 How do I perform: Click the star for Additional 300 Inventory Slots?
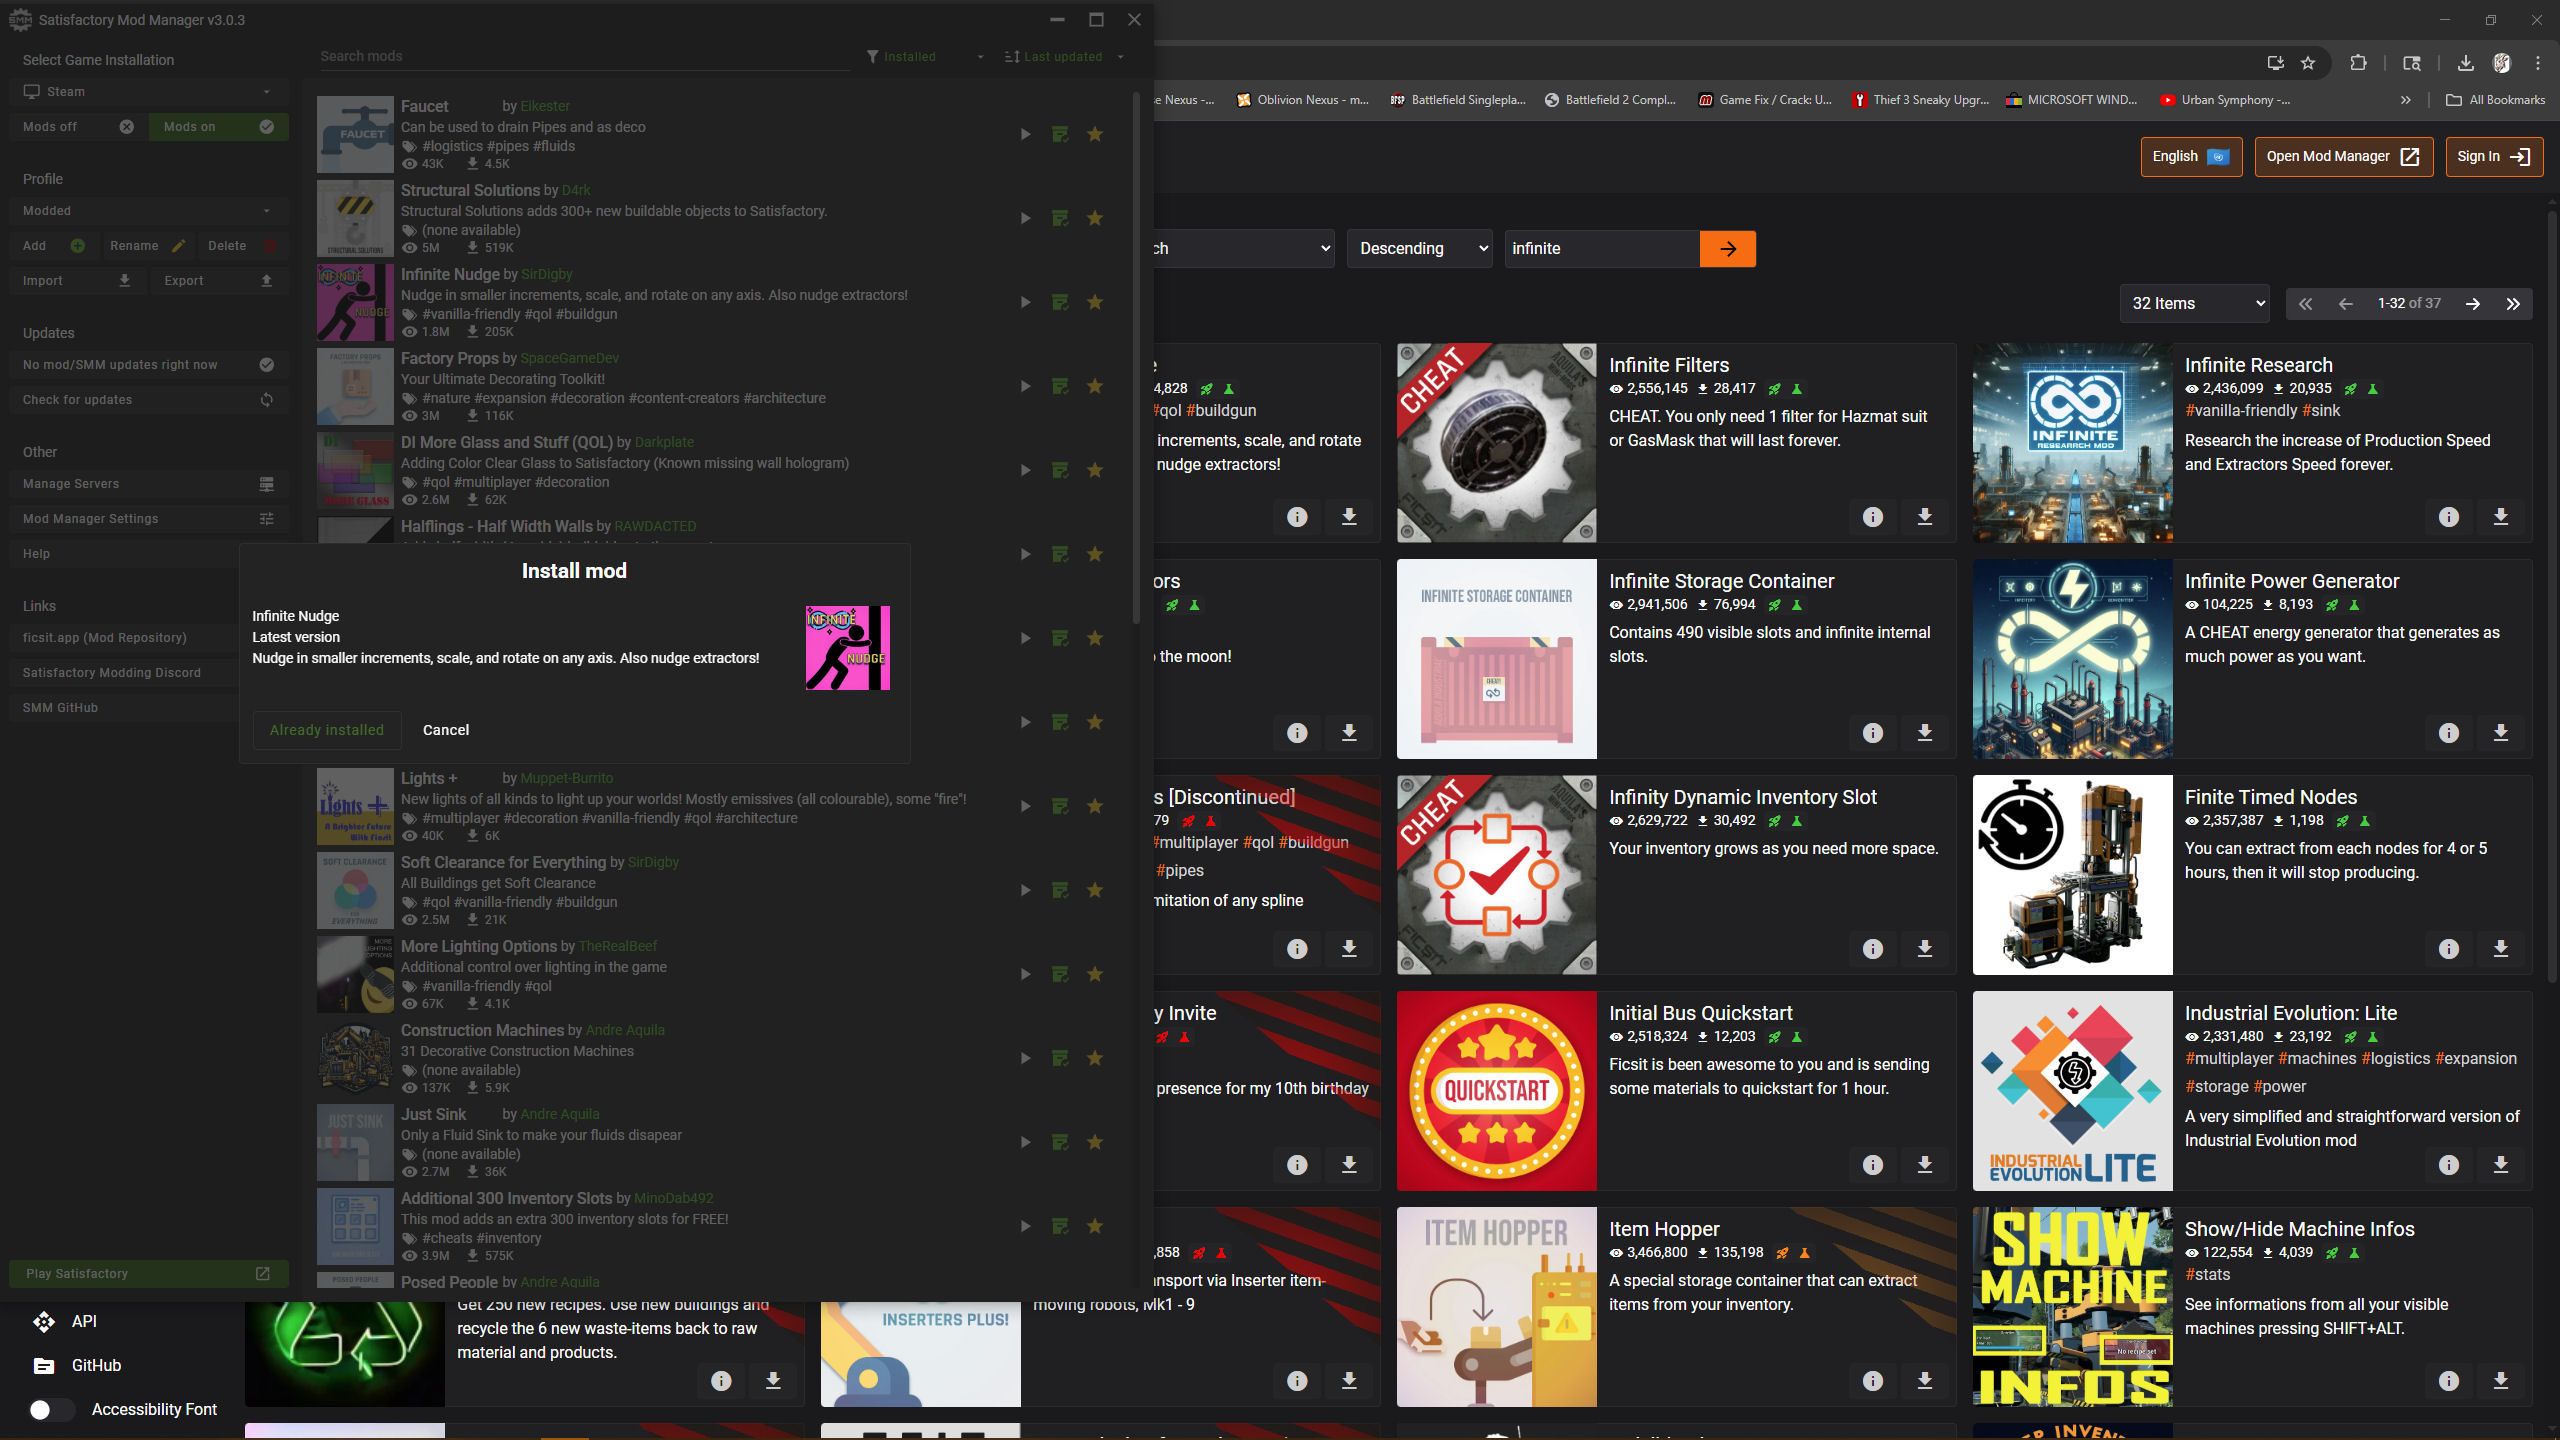coord(1095,1226)
